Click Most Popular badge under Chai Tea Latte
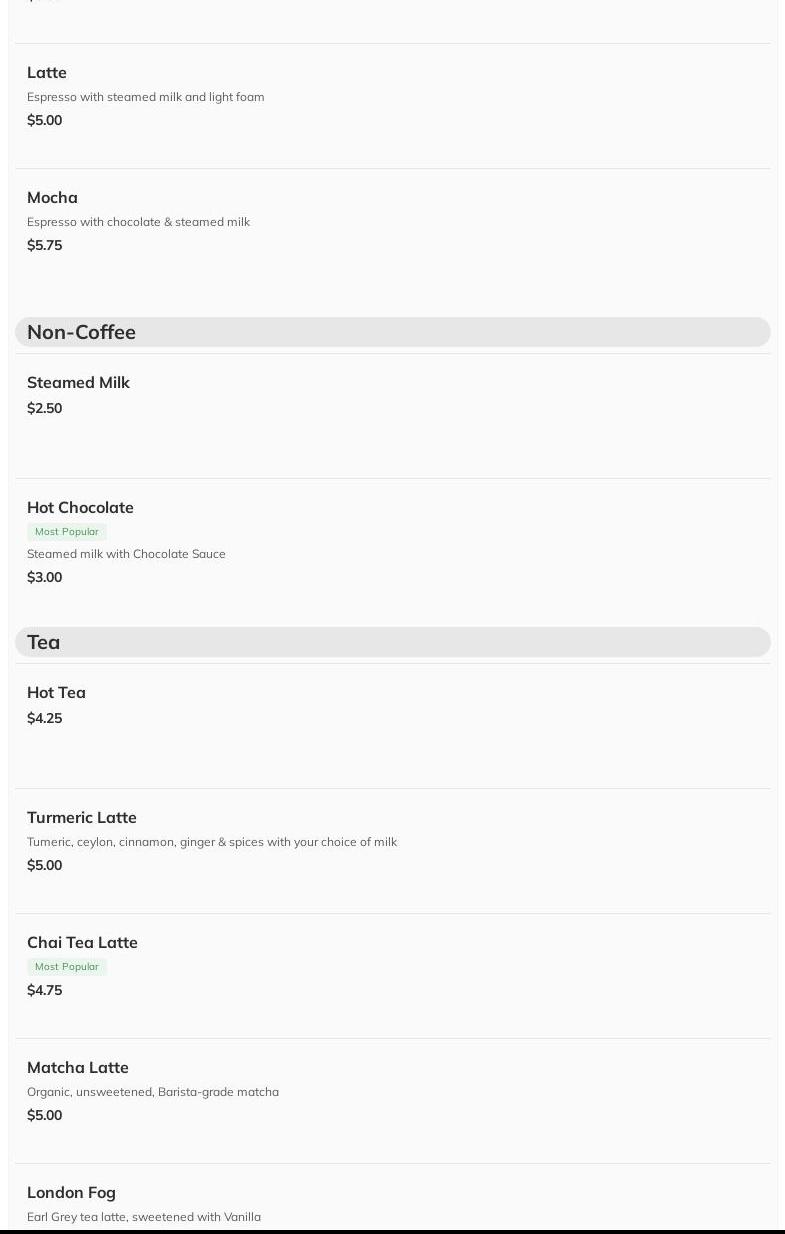 67,967
